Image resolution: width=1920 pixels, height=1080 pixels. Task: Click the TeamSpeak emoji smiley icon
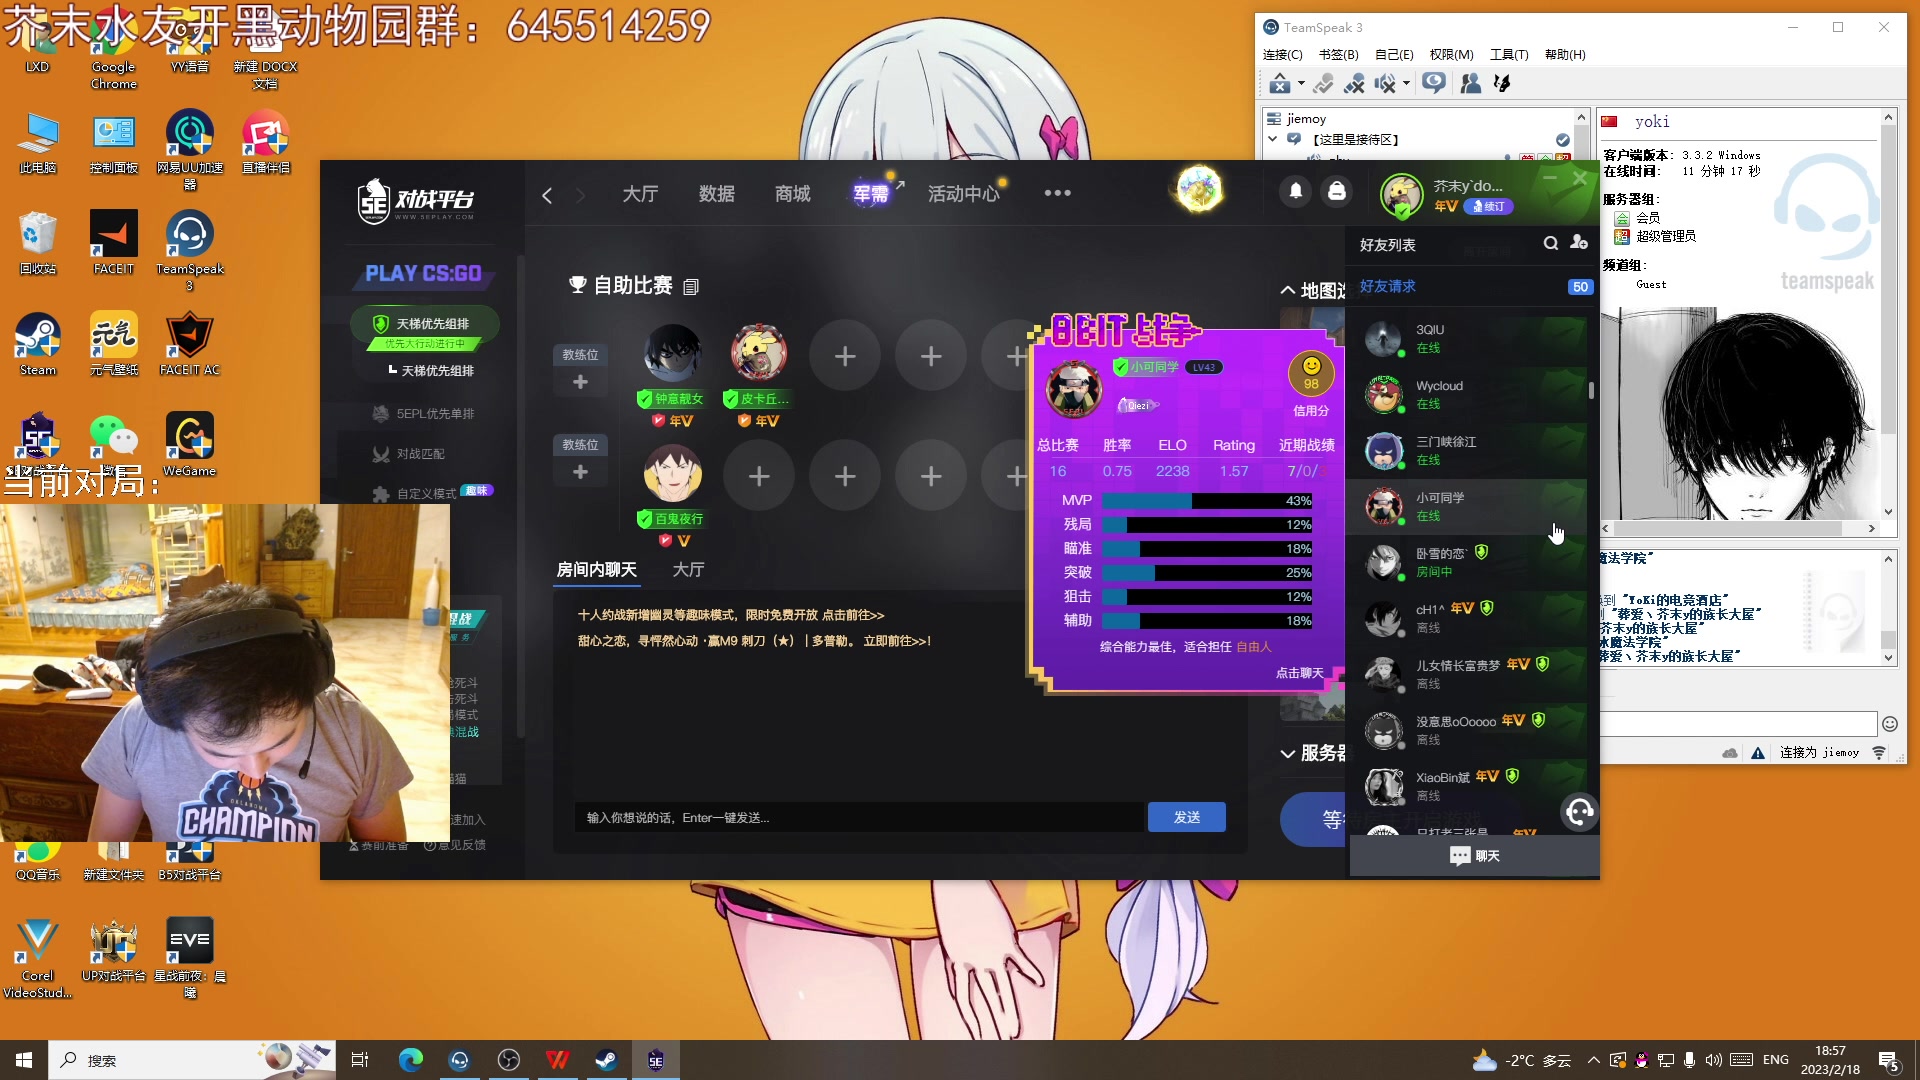(x=1889, y=724)
